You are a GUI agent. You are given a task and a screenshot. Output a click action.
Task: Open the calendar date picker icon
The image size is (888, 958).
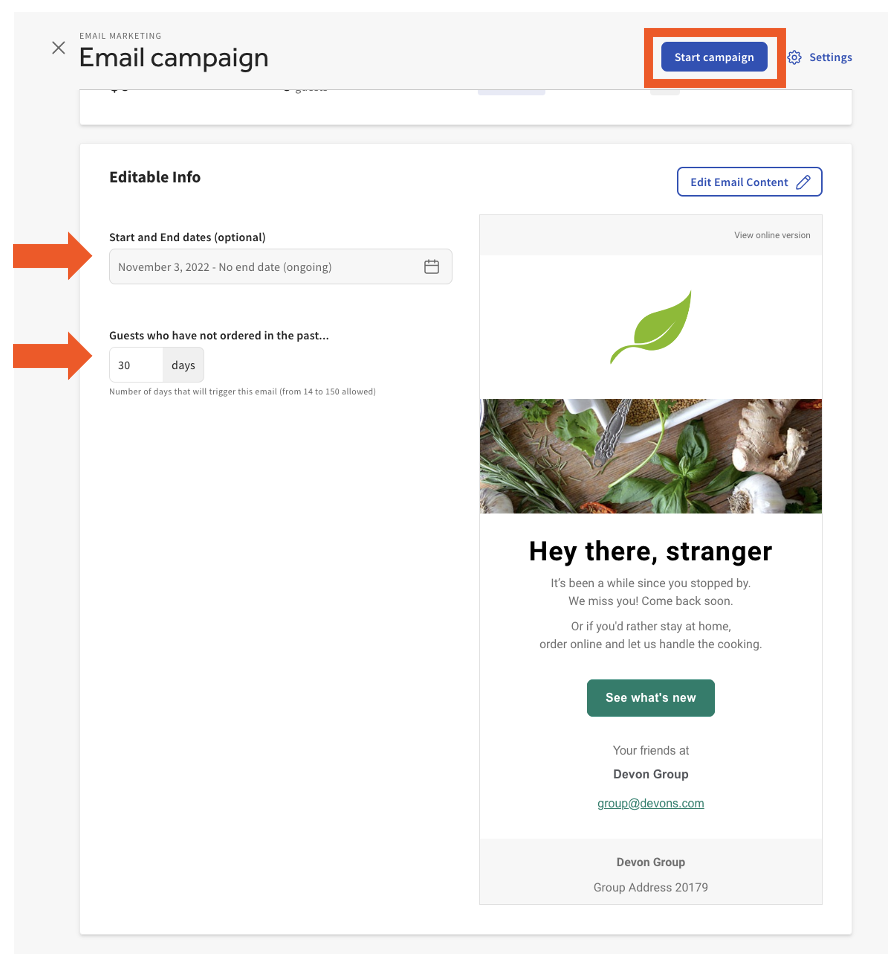[x=432, y=267]
